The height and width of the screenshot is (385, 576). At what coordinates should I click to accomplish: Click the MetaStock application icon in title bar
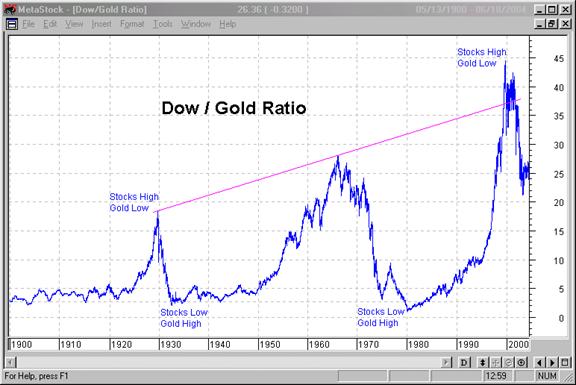[11, 9]
